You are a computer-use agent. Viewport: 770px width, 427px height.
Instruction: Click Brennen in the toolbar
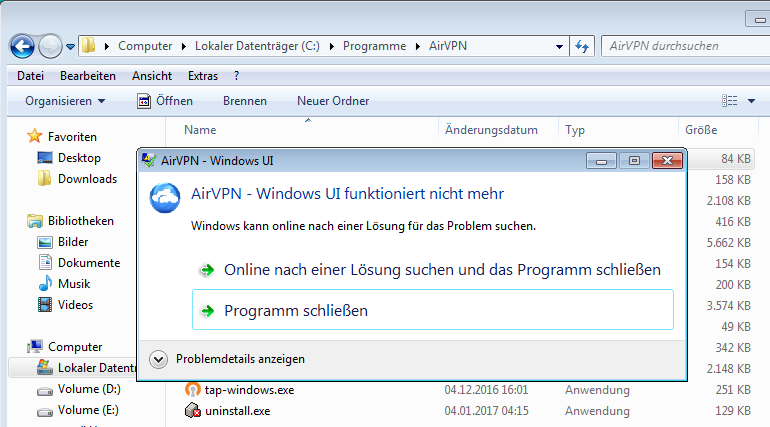tap(245, 101)
